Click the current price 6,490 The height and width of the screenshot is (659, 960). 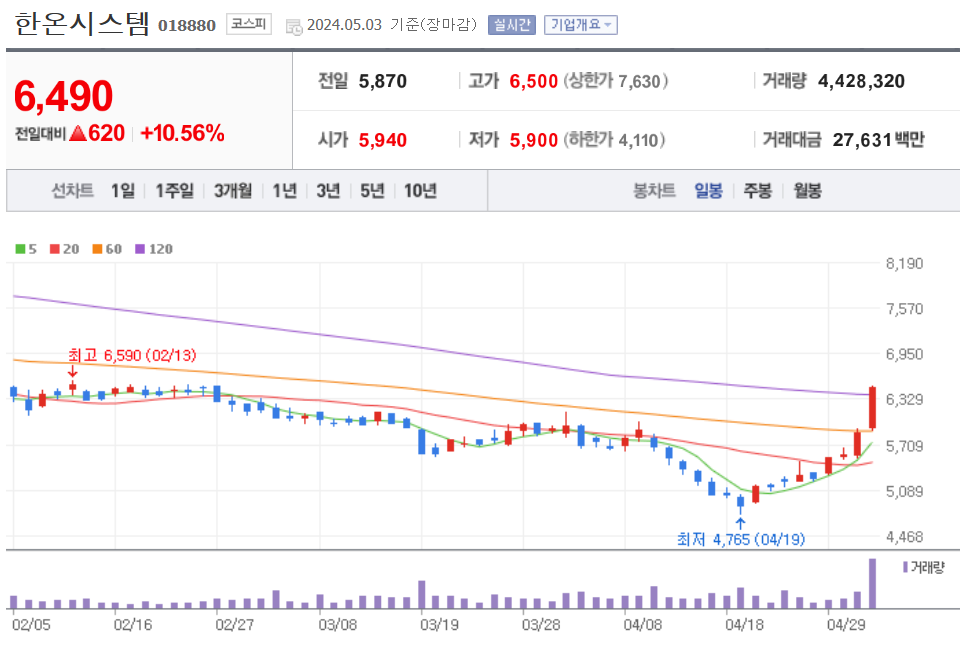pyautogui.click(x=63, y=96)
